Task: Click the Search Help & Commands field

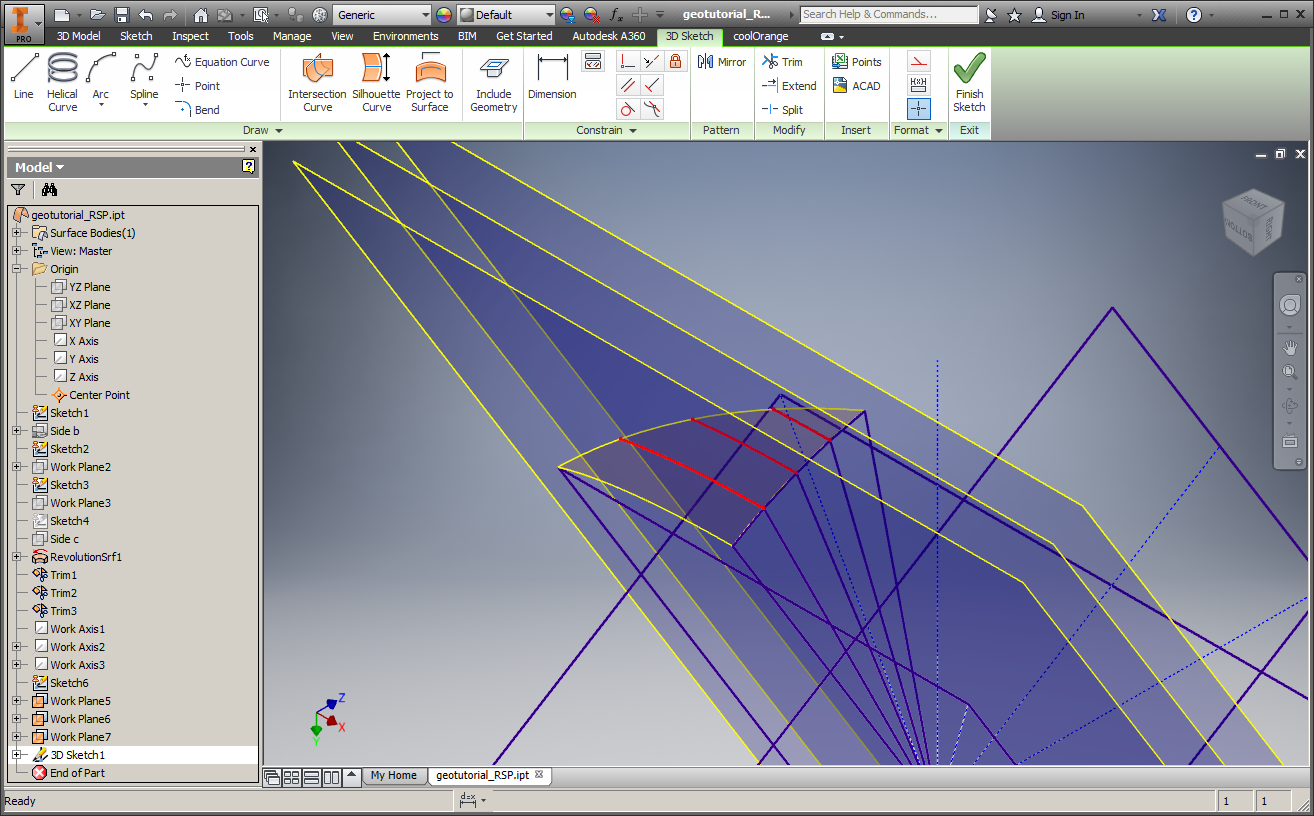Action: tap(889, 15)
